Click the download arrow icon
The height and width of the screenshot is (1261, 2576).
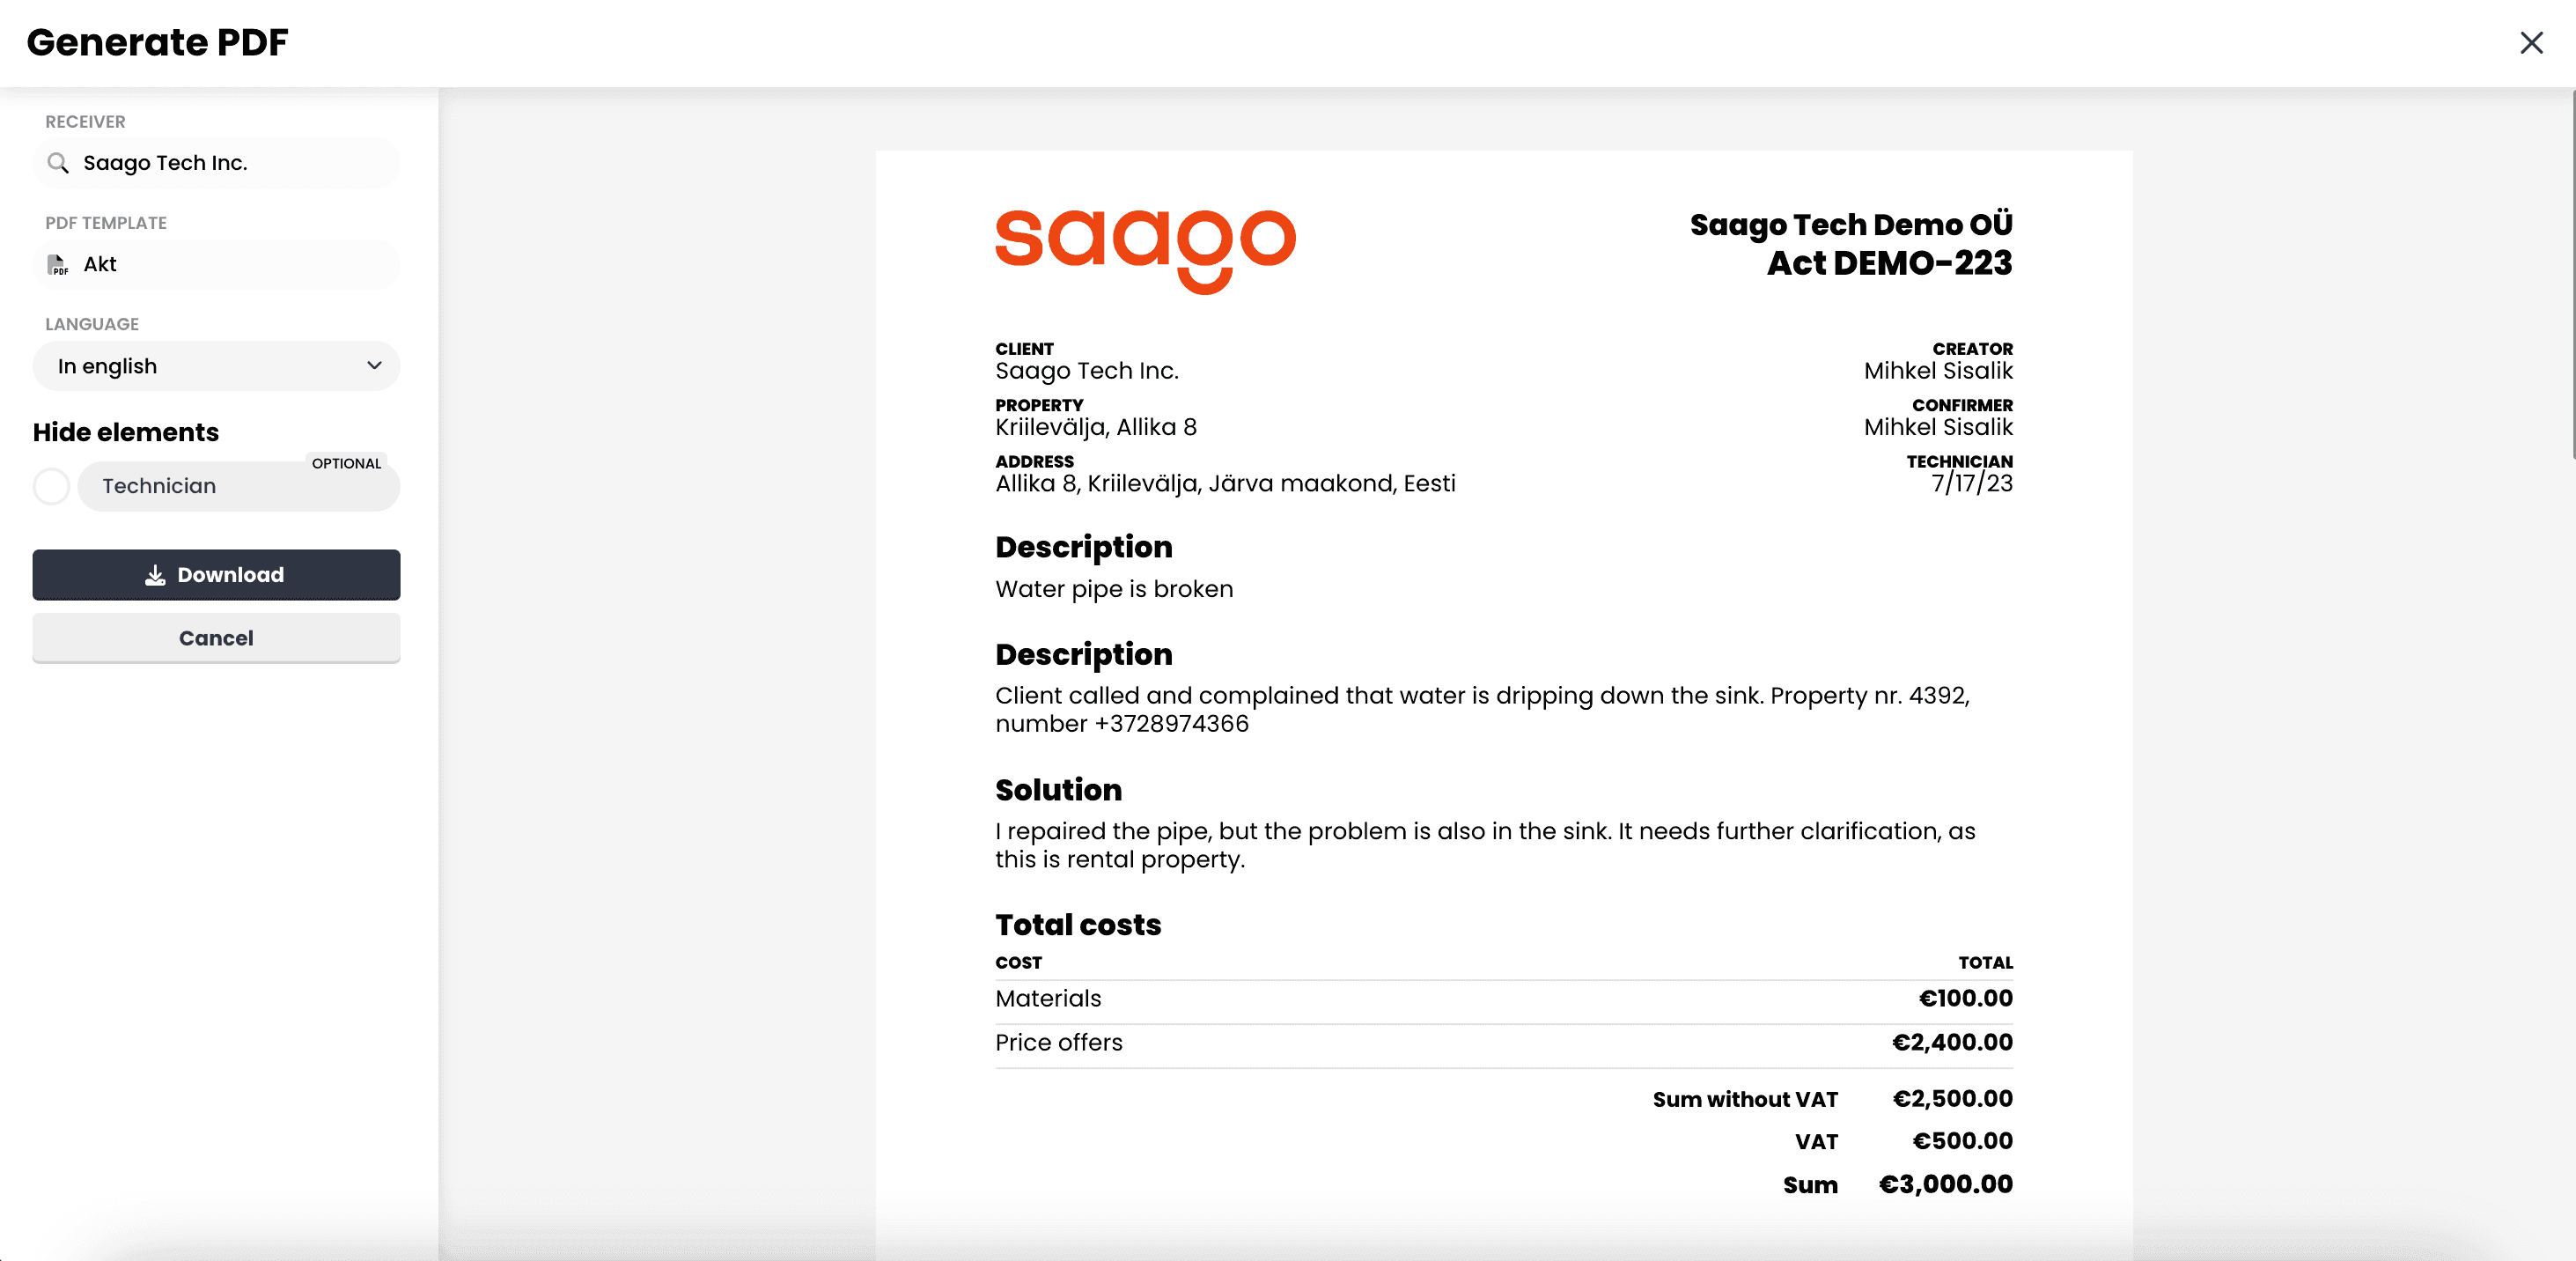pyautogui.click(x=155, y=575)
